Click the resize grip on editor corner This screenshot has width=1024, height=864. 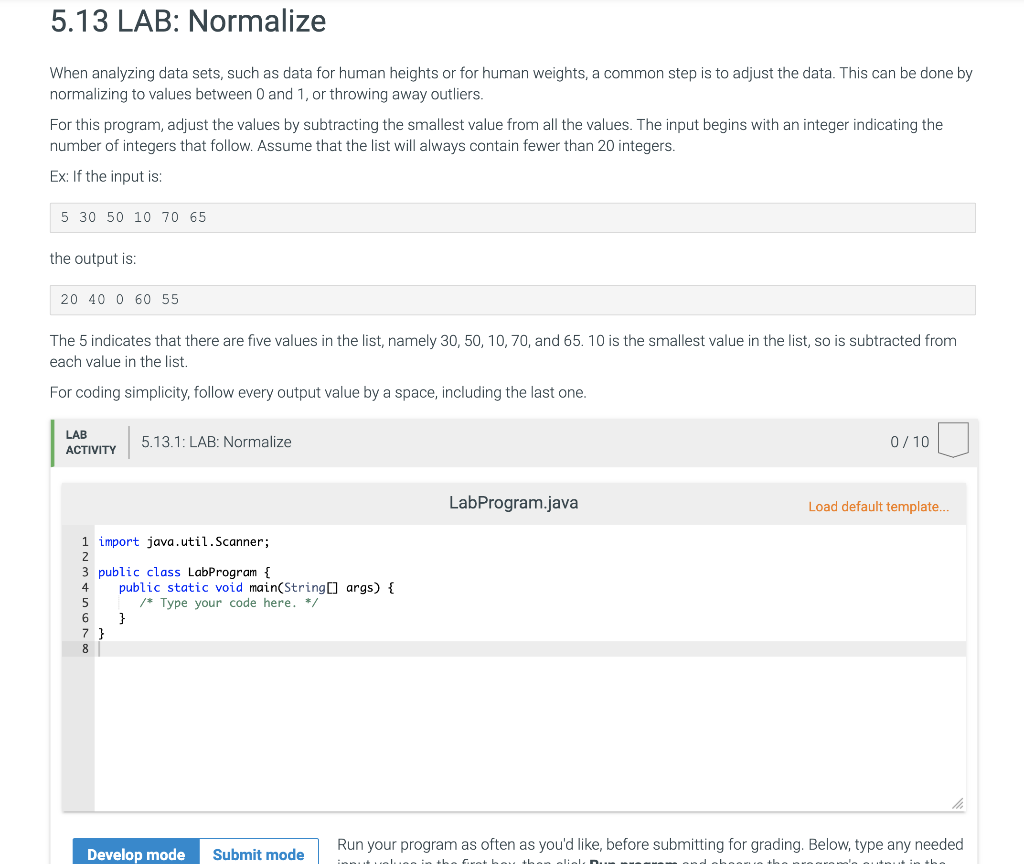(957, 803)
